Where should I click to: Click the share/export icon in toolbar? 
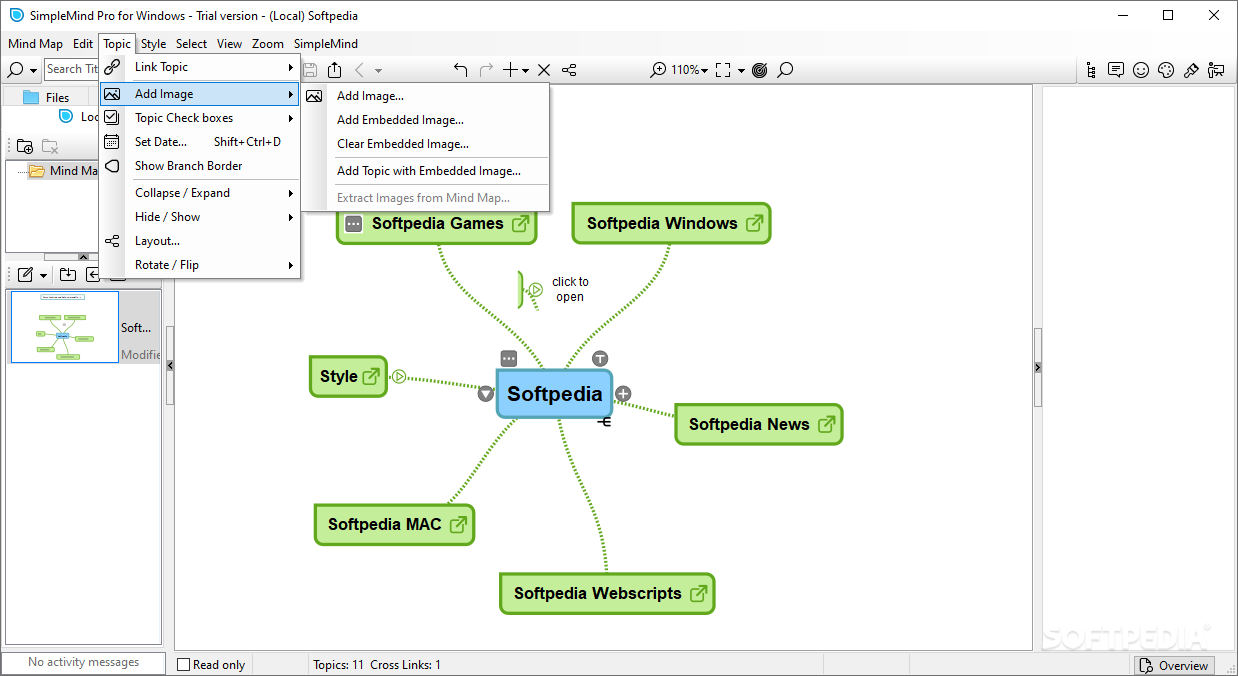click(334, 70)
